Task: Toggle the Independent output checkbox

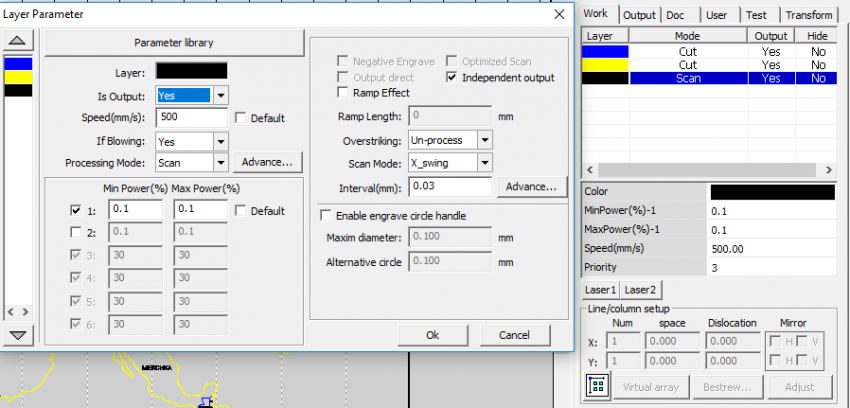Action: tap(452, 77)
